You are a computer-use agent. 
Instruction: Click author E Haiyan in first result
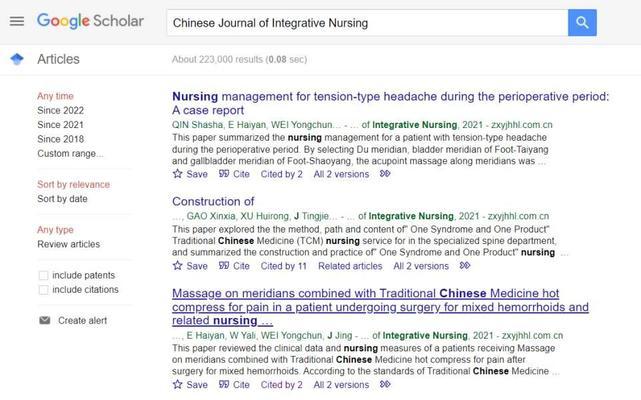click(247, 125)
